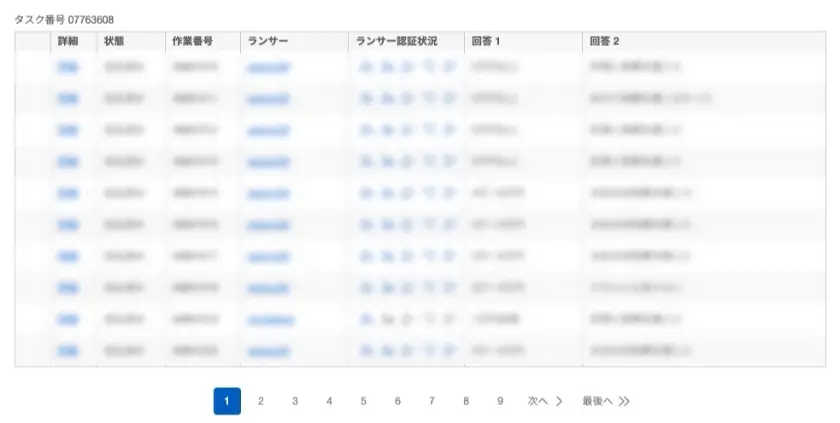The width and height of the screenshot is (840, 423).
Task: Jump to page 4 of the list
Action: coord(329,401)
